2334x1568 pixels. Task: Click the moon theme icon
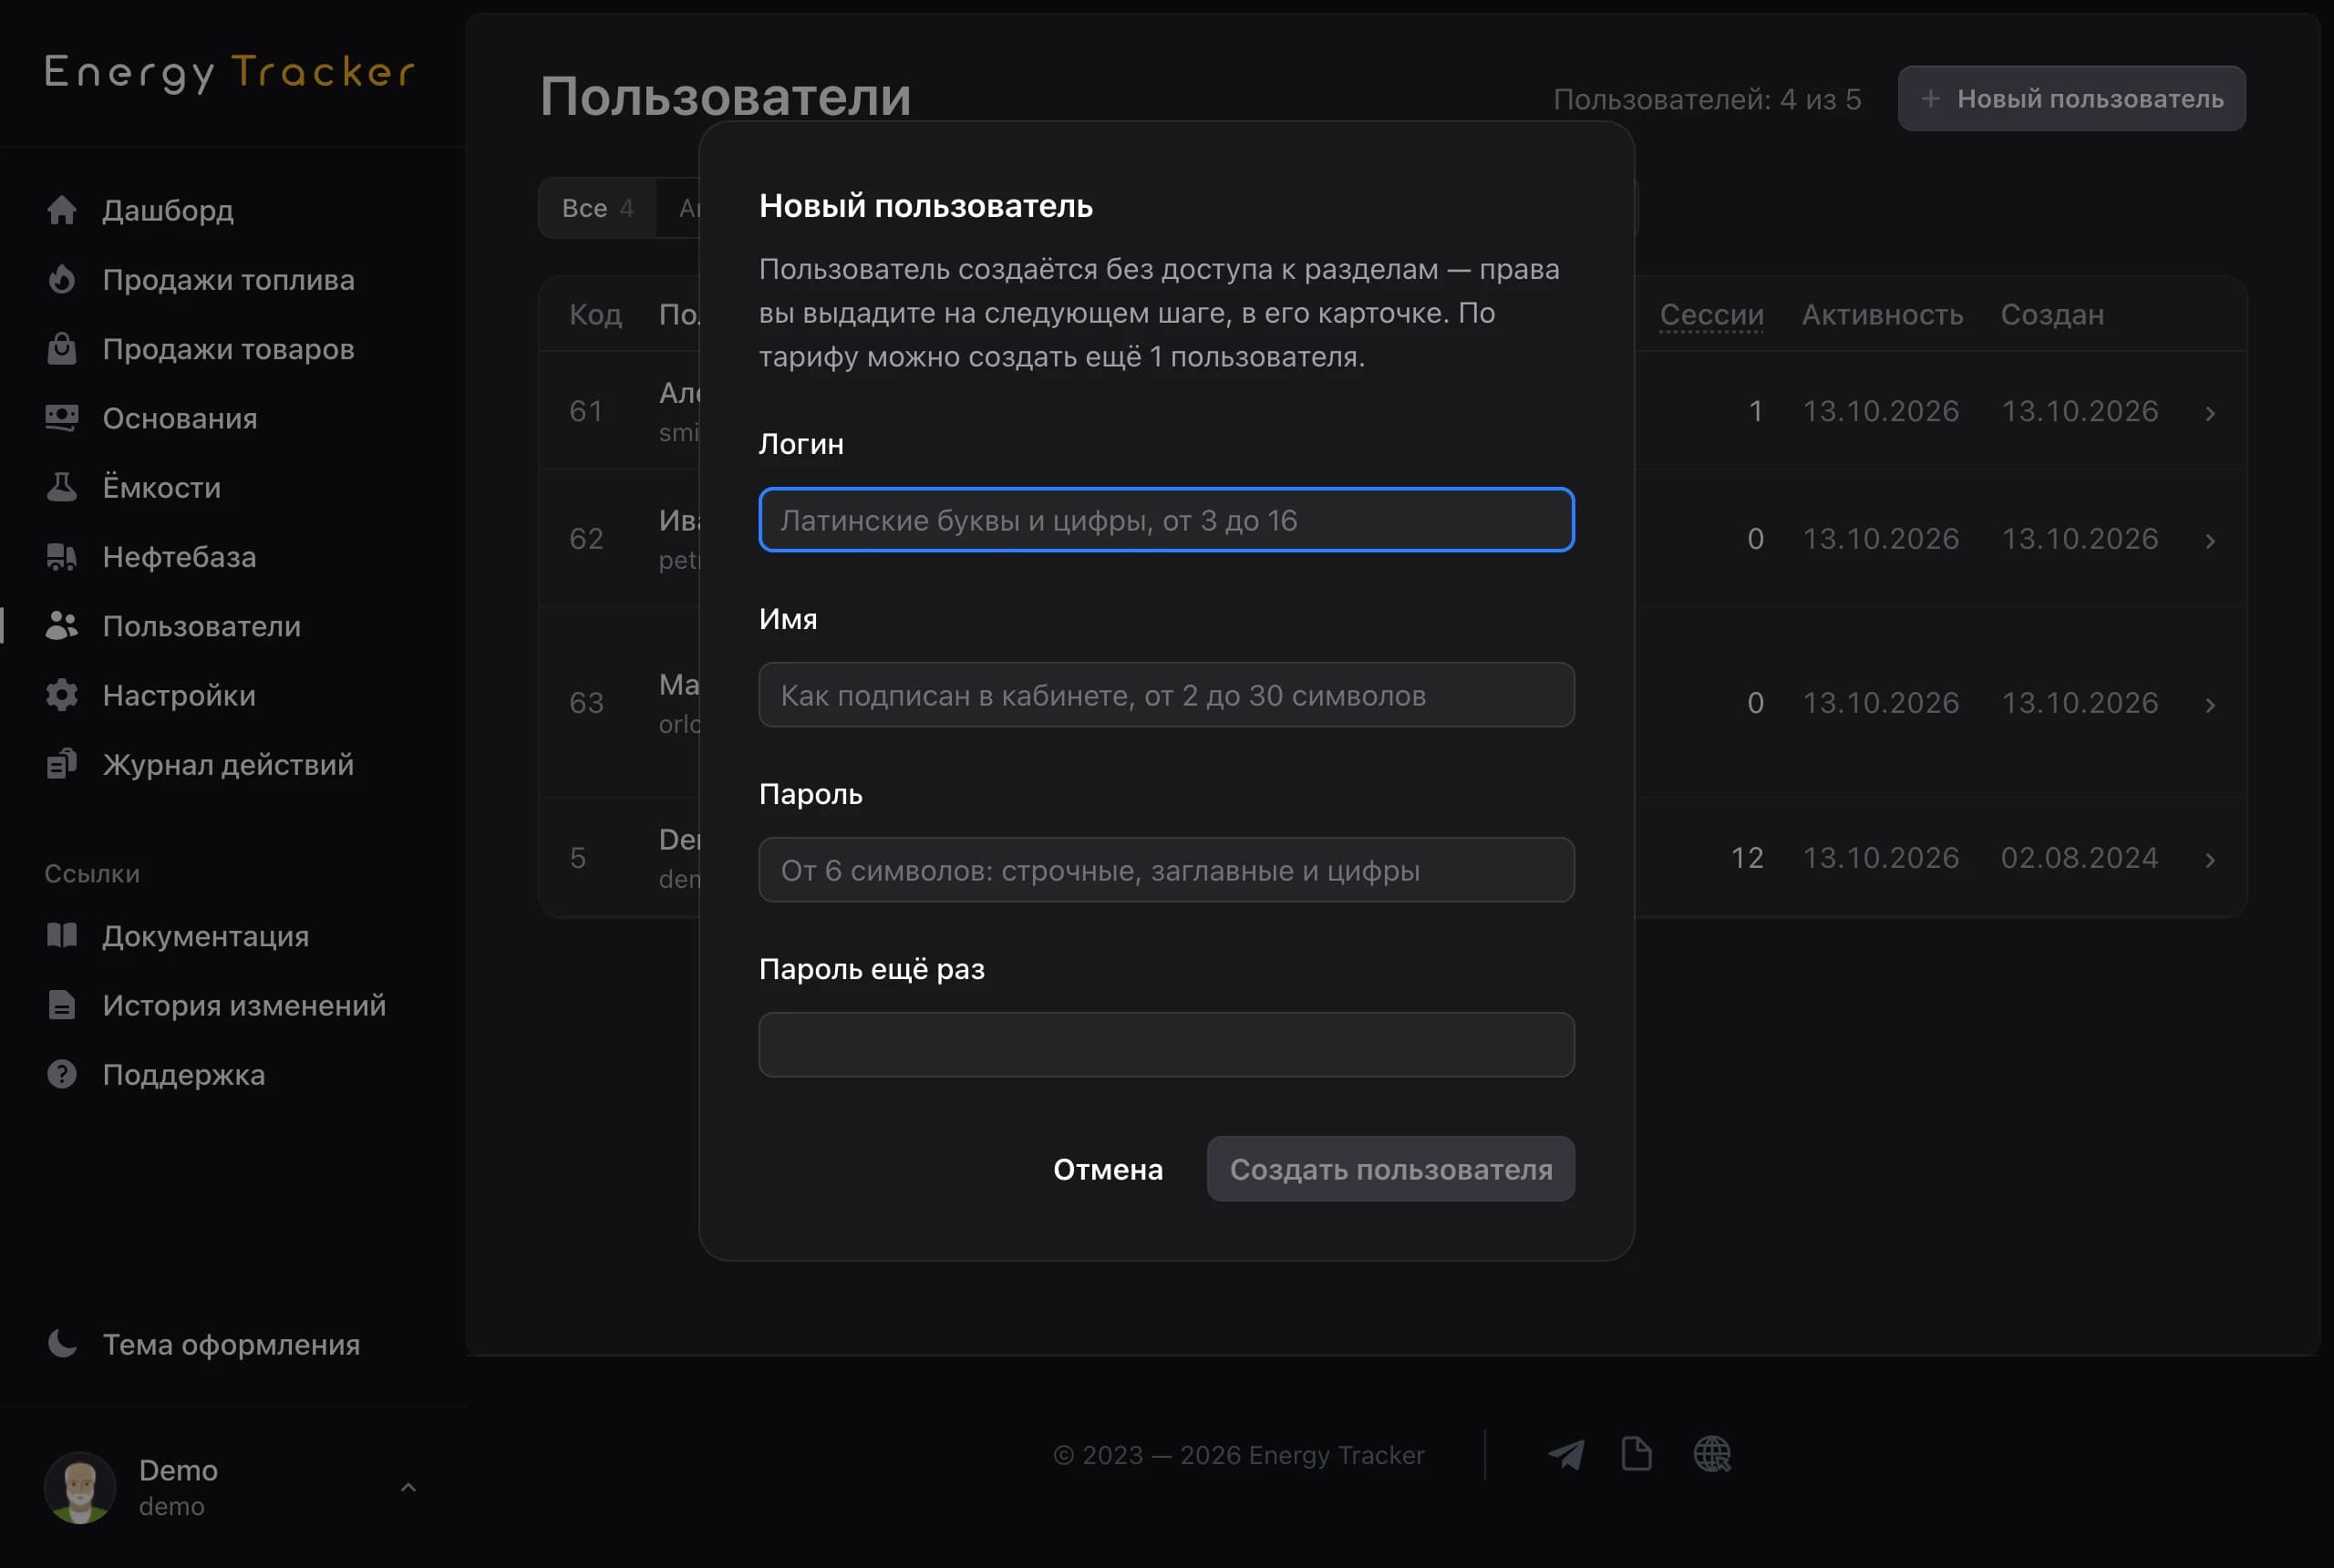pyautogui.click(x=62, y=1344)
